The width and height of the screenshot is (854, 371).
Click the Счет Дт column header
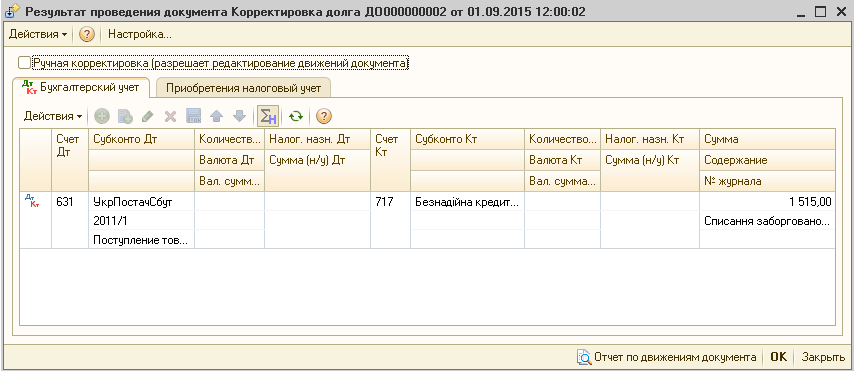(70, 160)
